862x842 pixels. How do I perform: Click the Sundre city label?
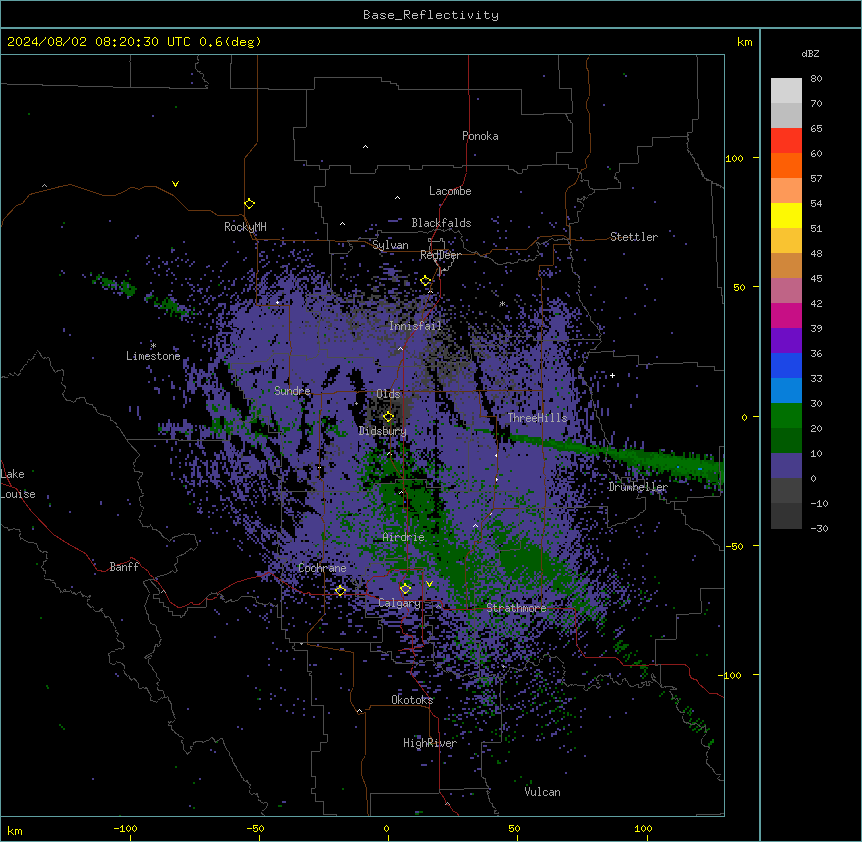[292, 391]
